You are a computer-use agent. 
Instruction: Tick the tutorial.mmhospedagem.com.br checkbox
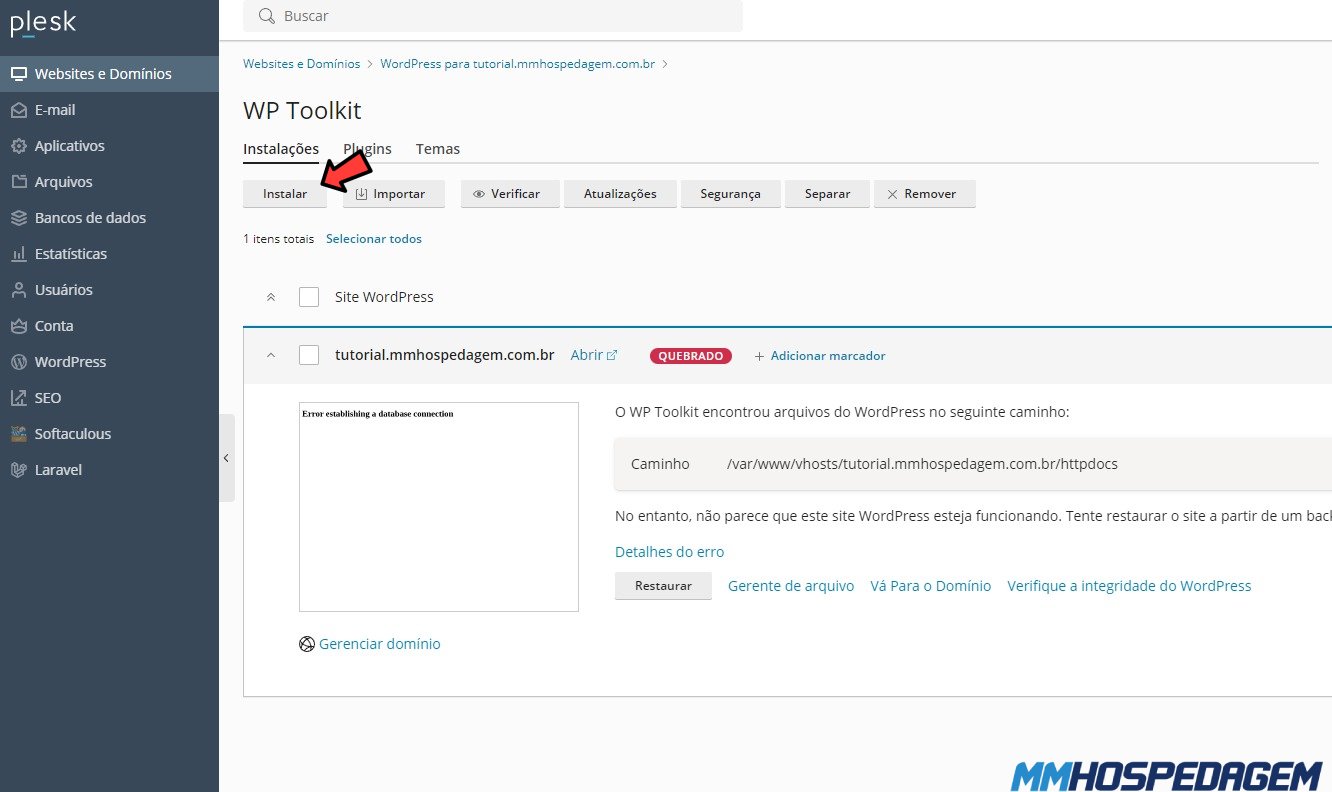coord(309,355)
